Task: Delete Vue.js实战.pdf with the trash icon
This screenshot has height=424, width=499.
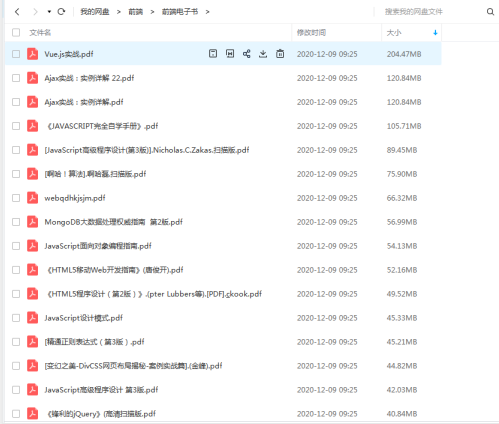Action: [x=280, y=54]
